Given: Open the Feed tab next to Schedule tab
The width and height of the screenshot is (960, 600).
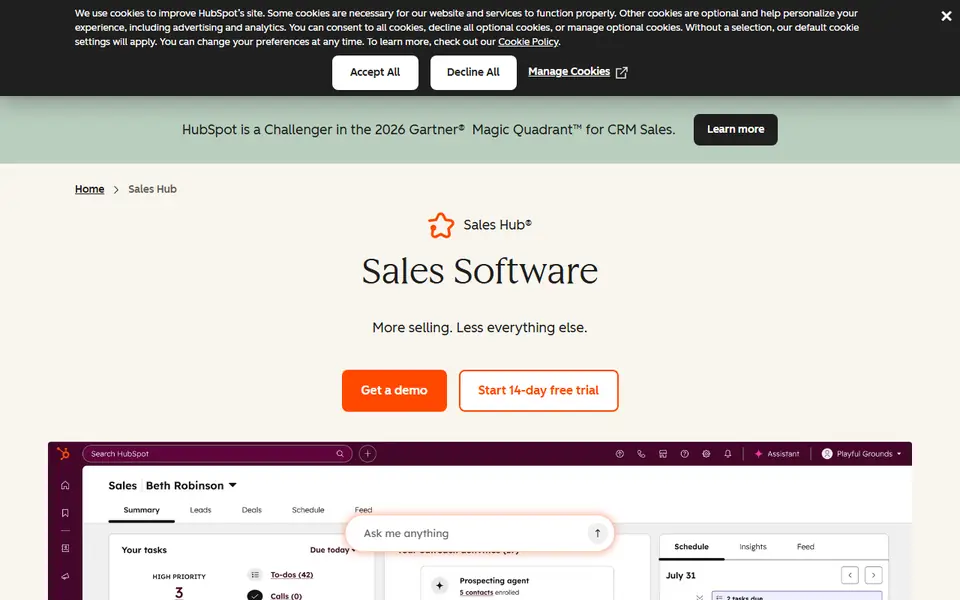Looking at the screenshot, I should point(363,510).
